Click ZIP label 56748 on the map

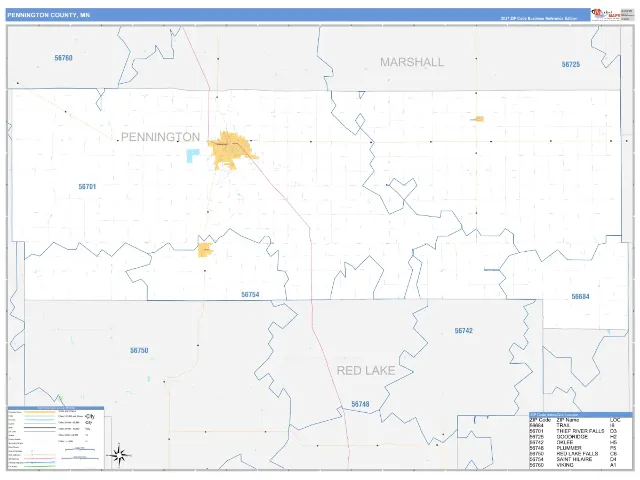360,404
